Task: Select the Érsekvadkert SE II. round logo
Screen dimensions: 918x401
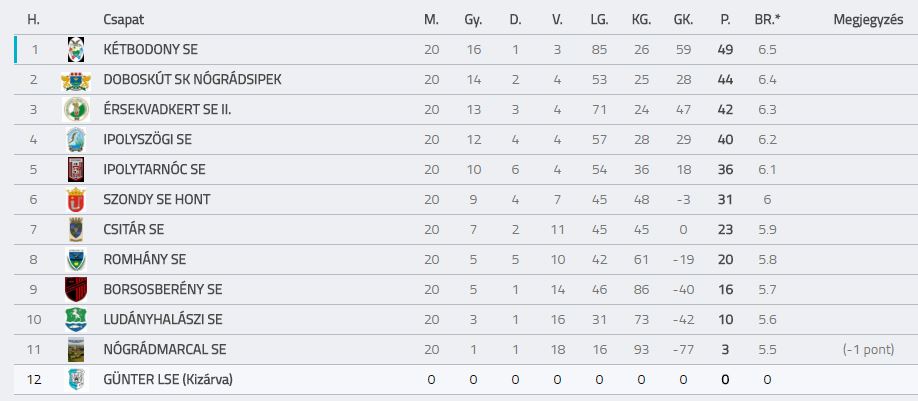Action: [x=76, y=109]
